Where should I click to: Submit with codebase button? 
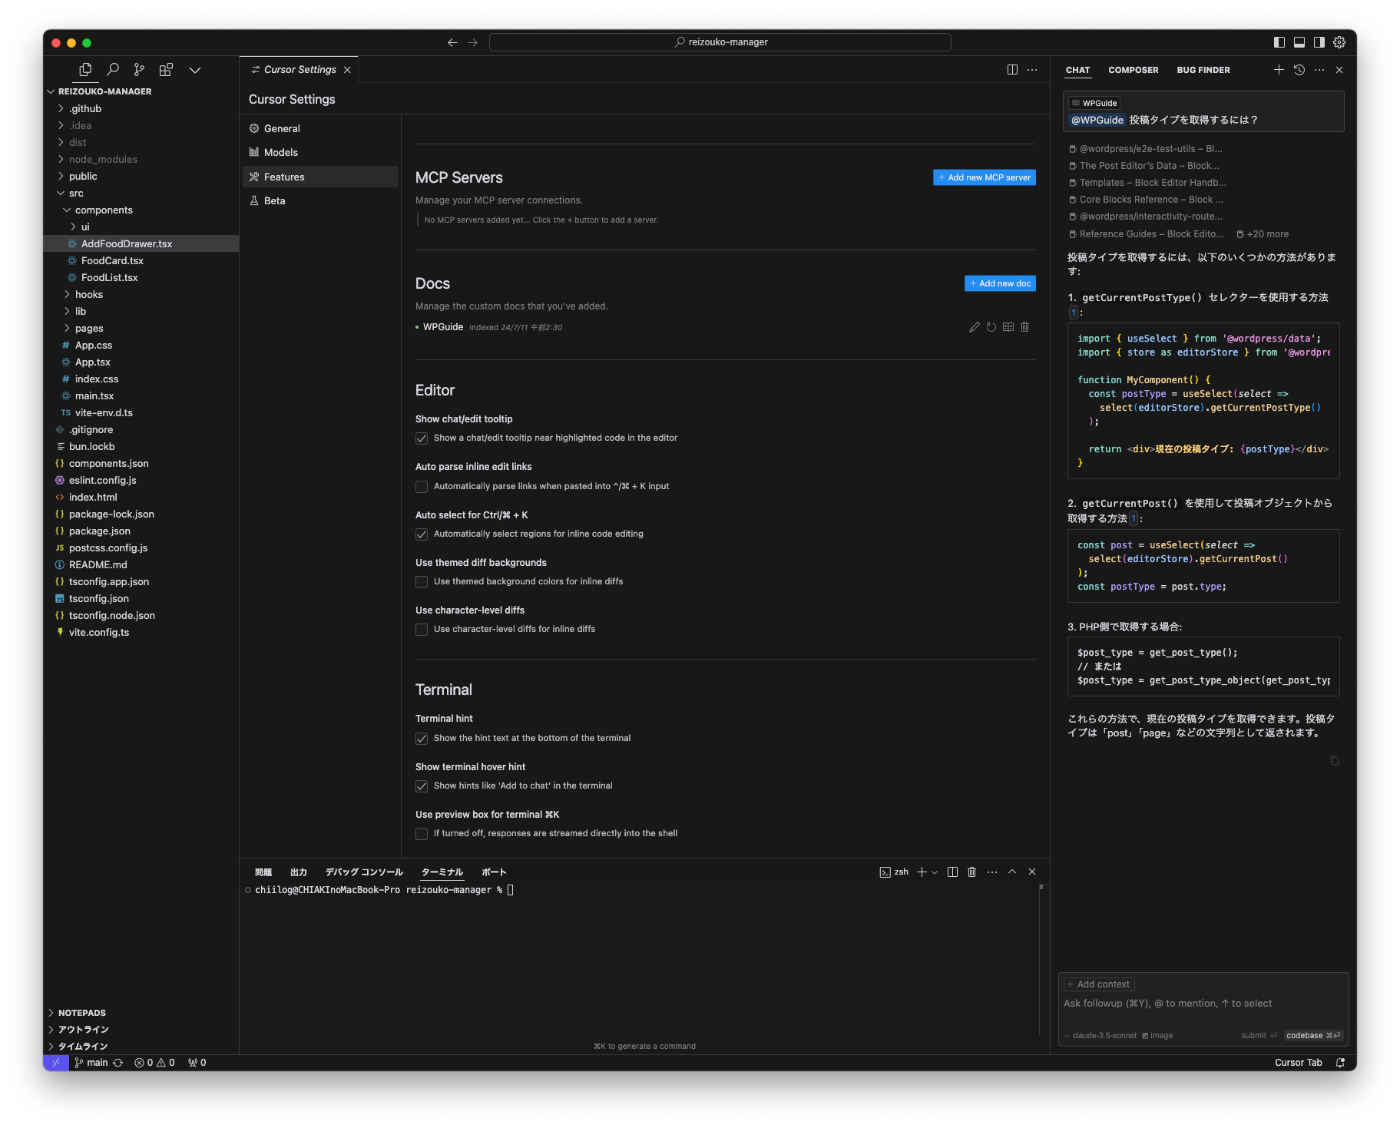pyautogui.click(x=1313, y=1035)
